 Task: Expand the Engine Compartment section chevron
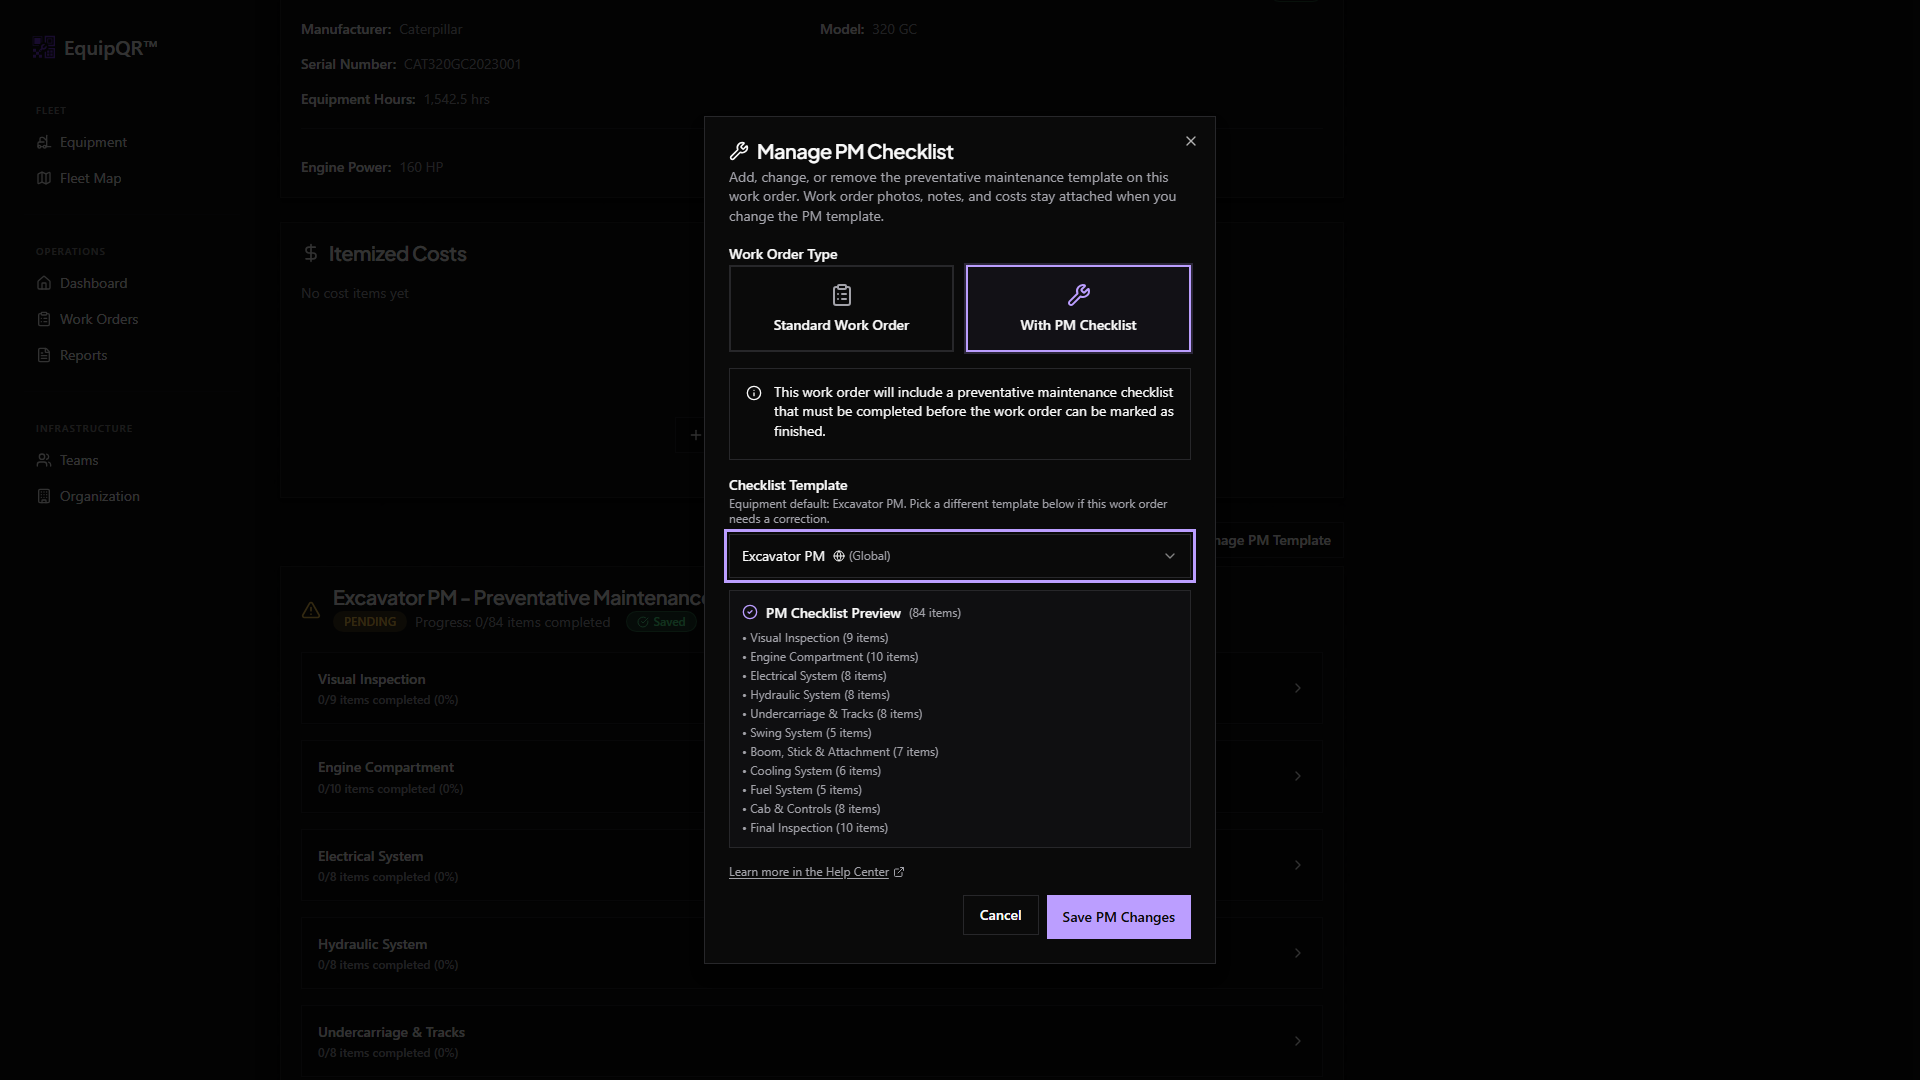[1297, 776]
